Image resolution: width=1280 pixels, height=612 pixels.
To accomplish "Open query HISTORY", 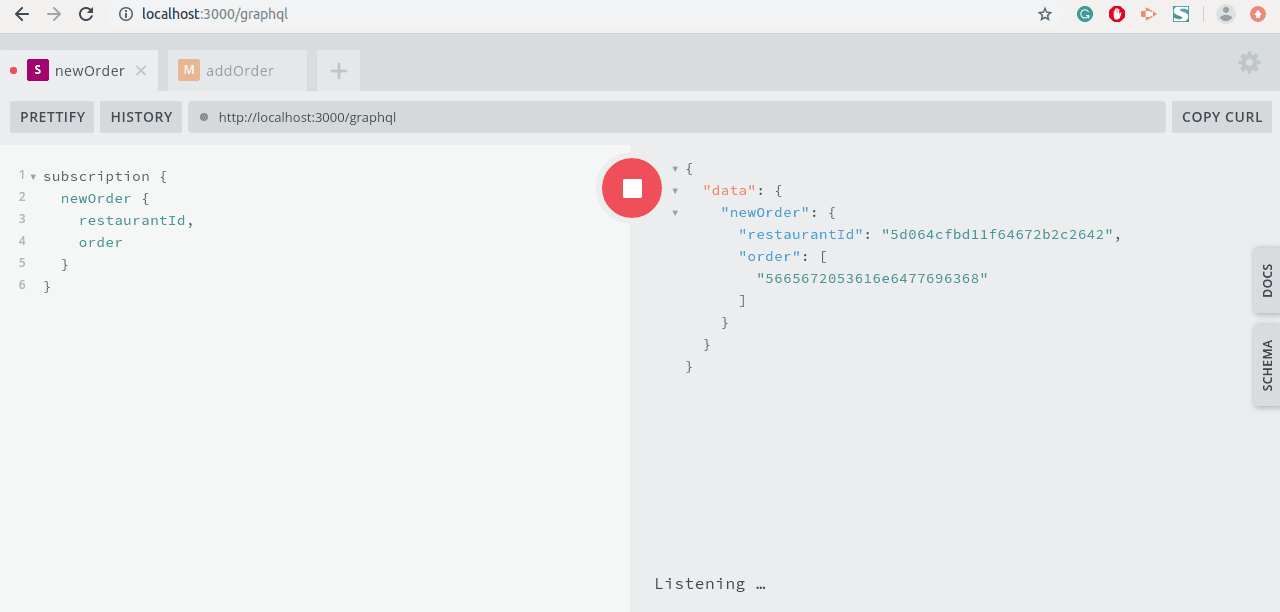I will [x=140, y=117].
